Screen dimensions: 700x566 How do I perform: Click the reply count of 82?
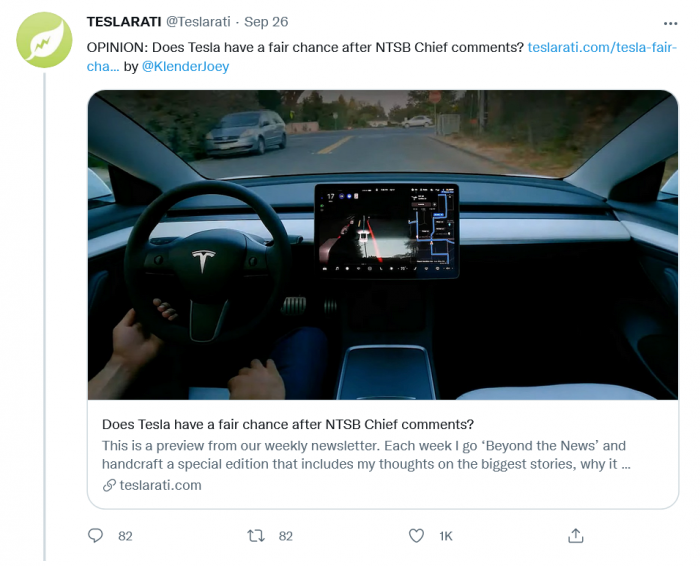[125, 536]
